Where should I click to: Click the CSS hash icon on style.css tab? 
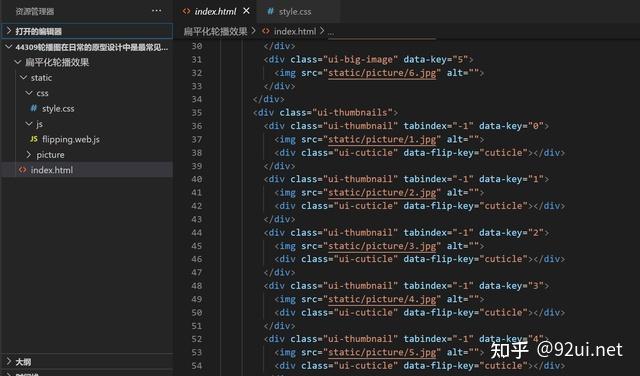270,11
